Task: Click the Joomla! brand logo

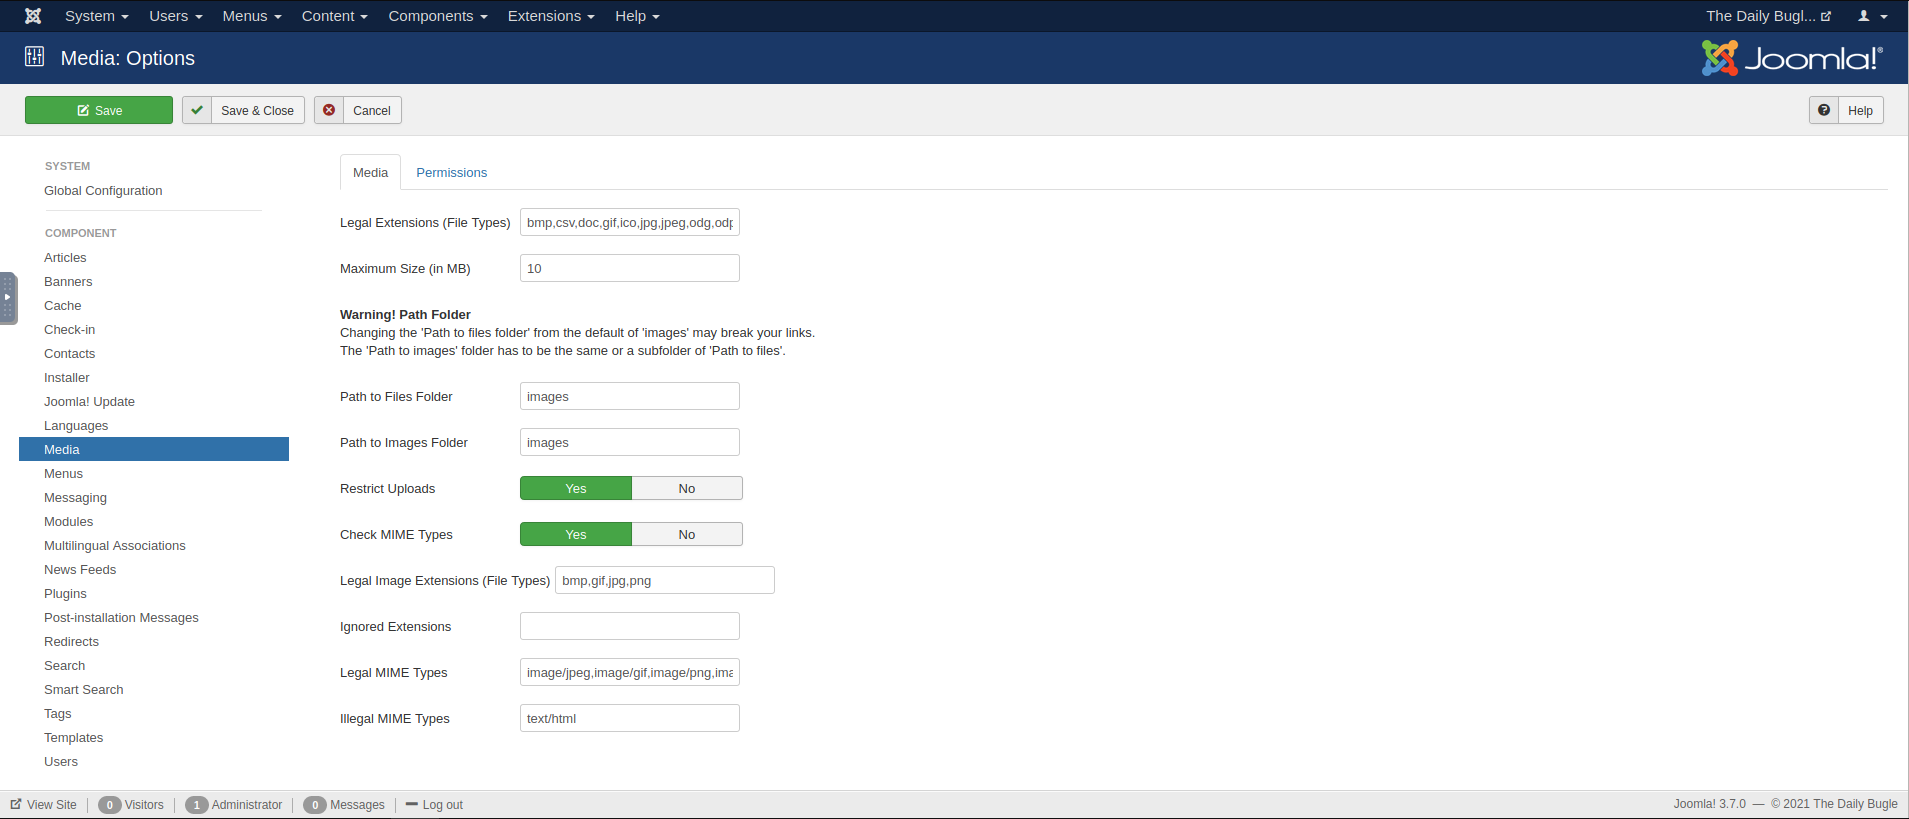Action: coord(1792,58)
